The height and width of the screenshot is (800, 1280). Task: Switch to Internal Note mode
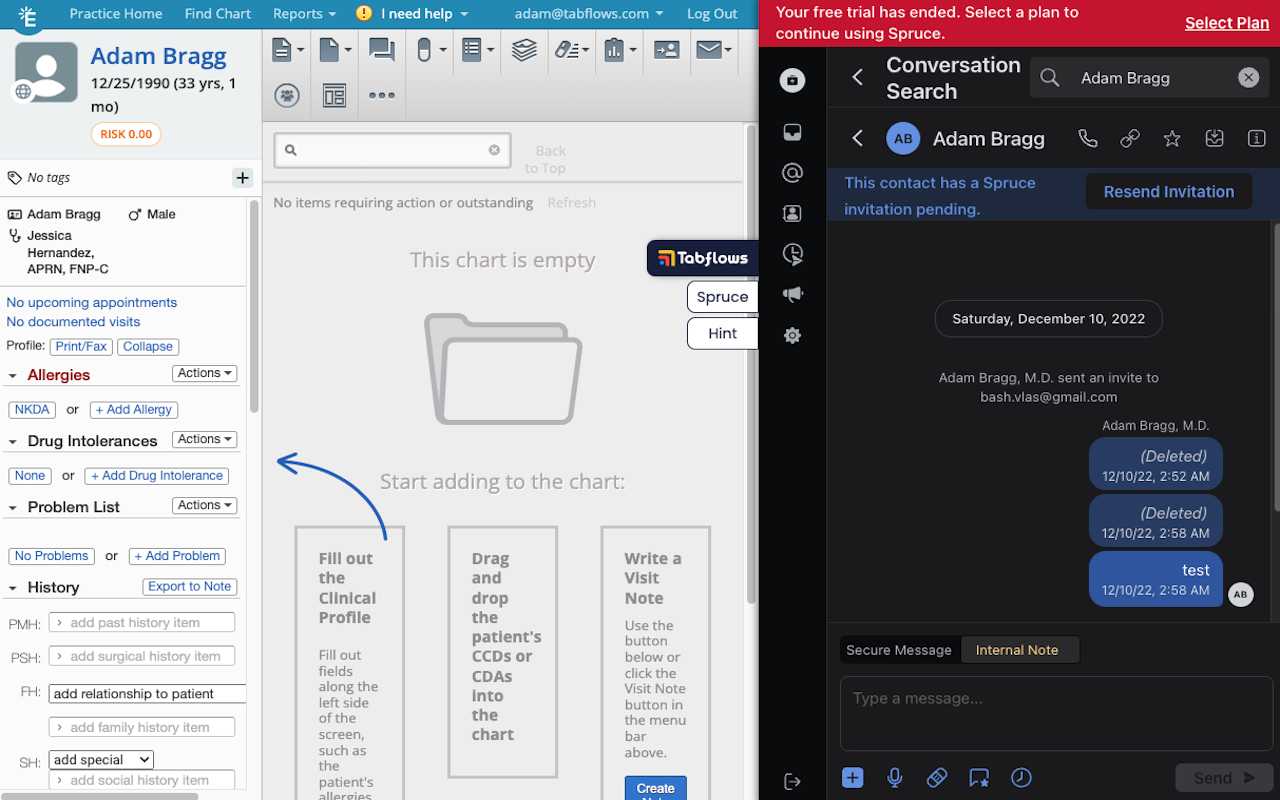point(1016,650)
